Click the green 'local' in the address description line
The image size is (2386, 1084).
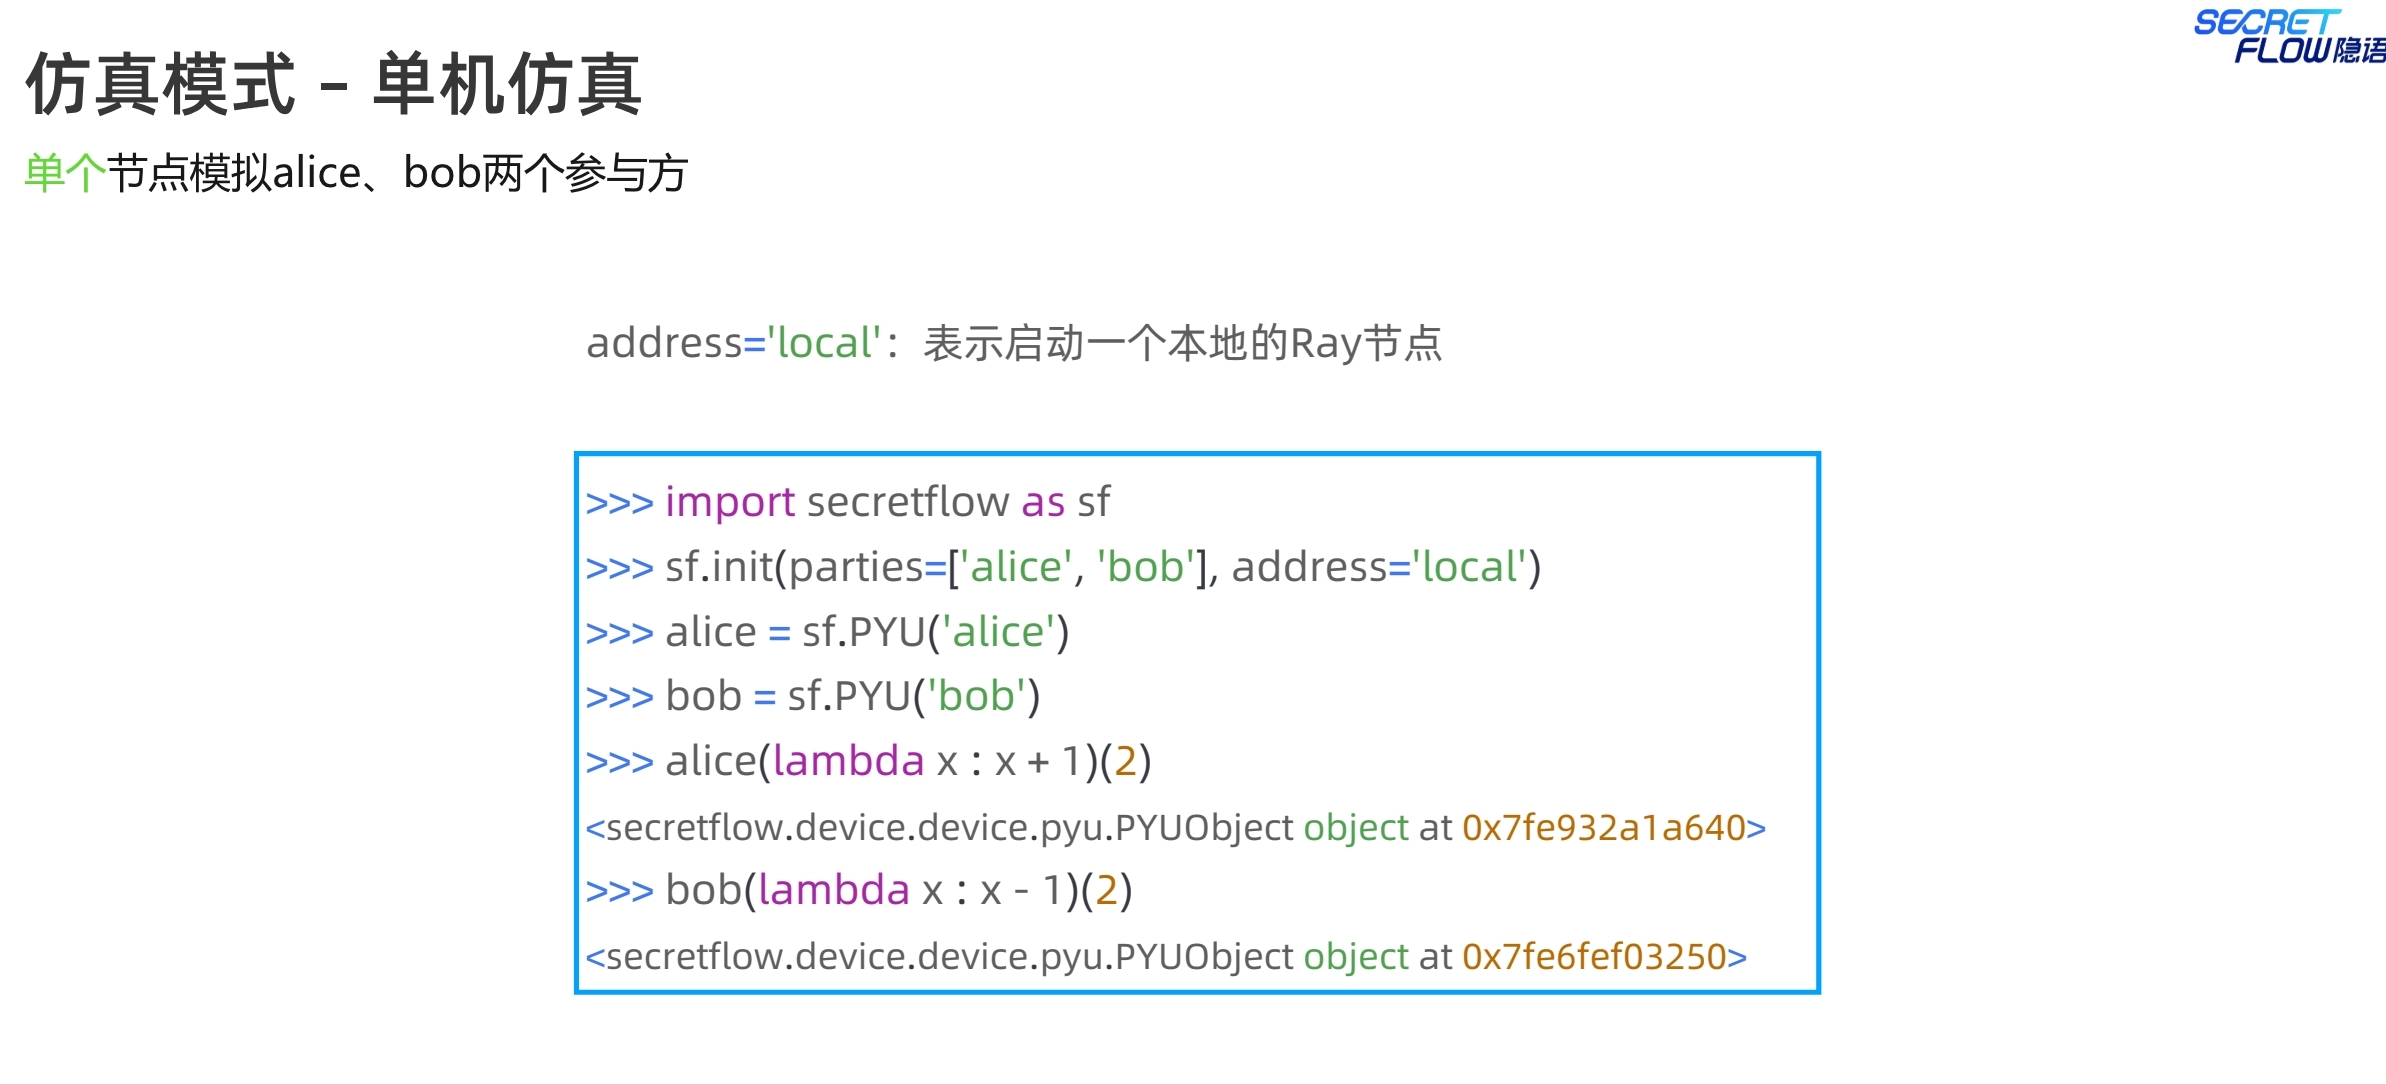824,343
